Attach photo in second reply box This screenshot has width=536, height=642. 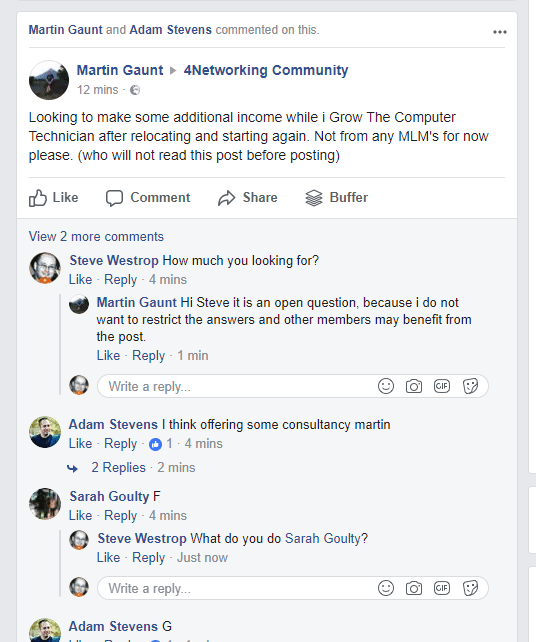pos(414,588)
